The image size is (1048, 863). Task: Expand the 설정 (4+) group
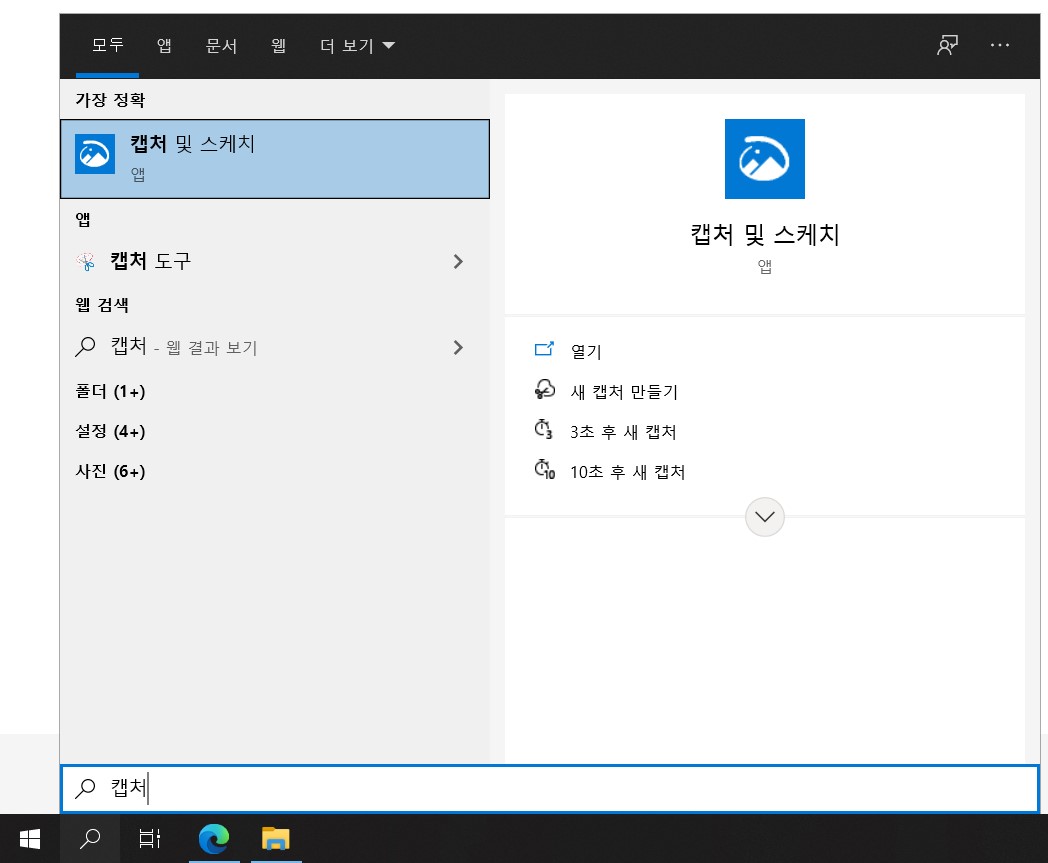coord(110,431)
